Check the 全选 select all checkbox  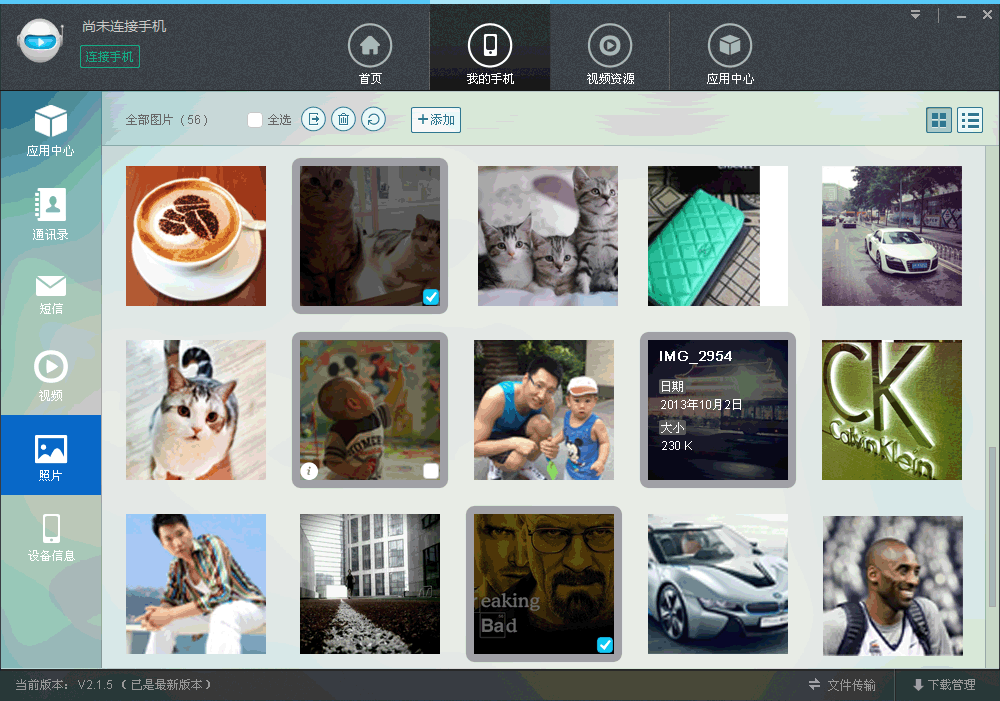255,120
